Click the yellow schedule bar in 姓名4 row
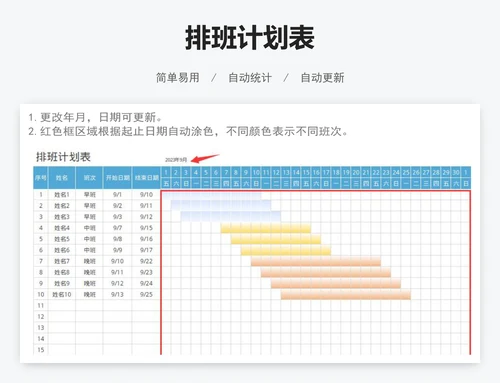This screenshot has width=500, height=383. pyautogui.click(x=266, y=228)
